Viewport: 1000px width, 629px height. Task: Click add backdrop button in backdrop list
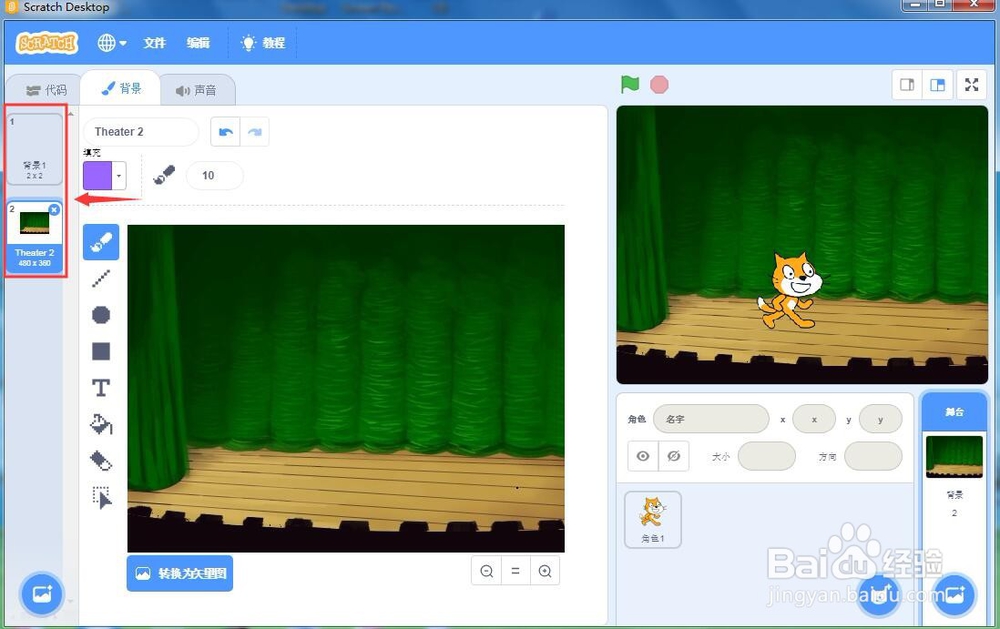(x=41, y=594)
